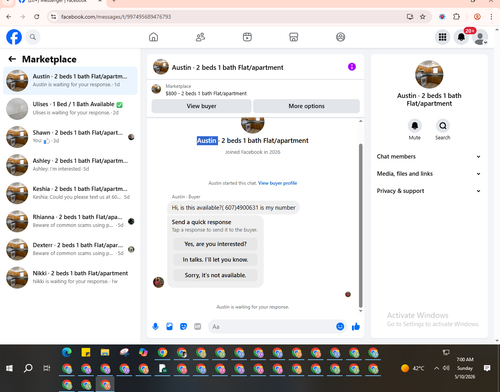This screenshot has height=392, width=500.
Task: Click the browser address bar URL
Action: tap(116, 17)
